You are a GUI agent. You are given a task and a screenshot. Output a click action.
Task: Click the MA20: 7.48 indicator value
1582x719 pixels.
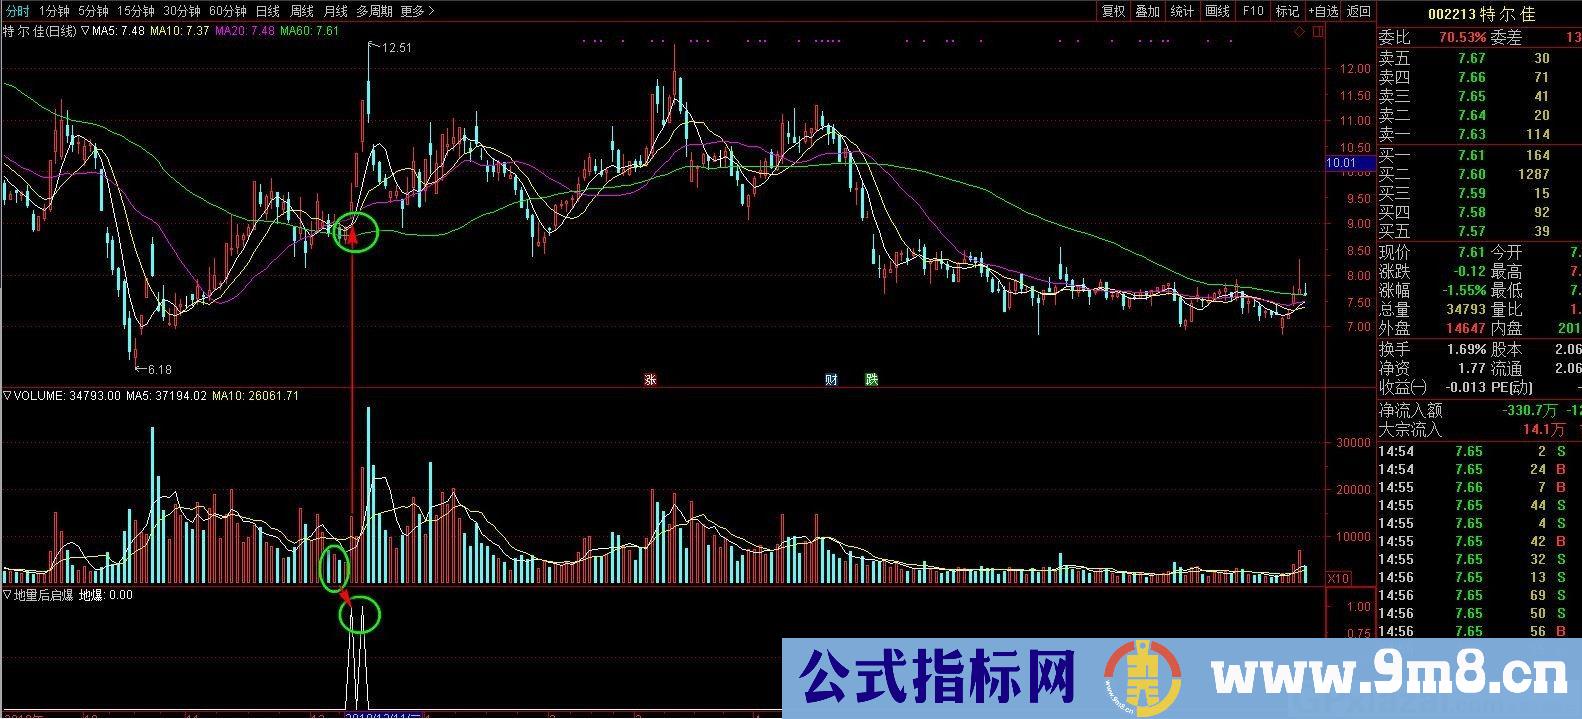click(244, 31)
